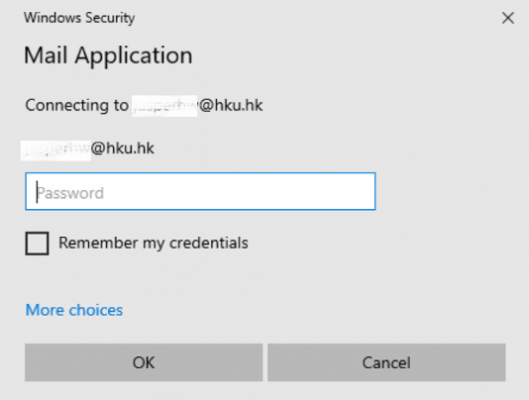Click the right end of the Password box
Viewport: 529px width, 400px height.
pos(366,191)
